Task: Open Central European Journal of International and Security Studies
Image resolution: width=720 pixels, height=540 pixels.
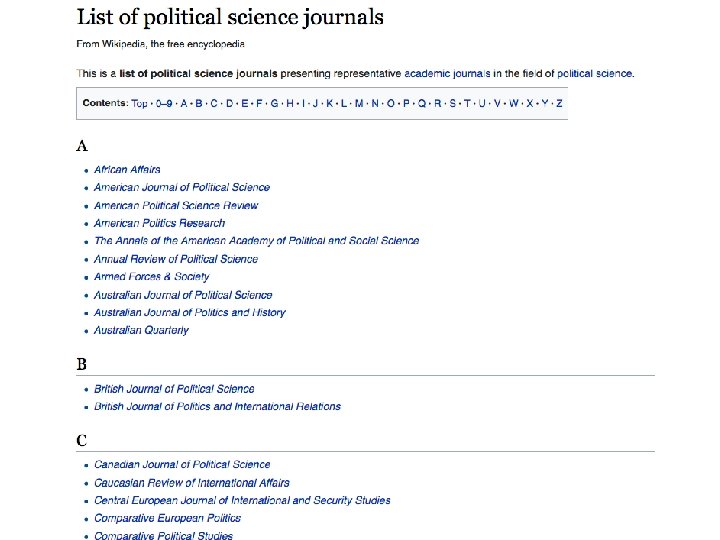Action: 242,500
